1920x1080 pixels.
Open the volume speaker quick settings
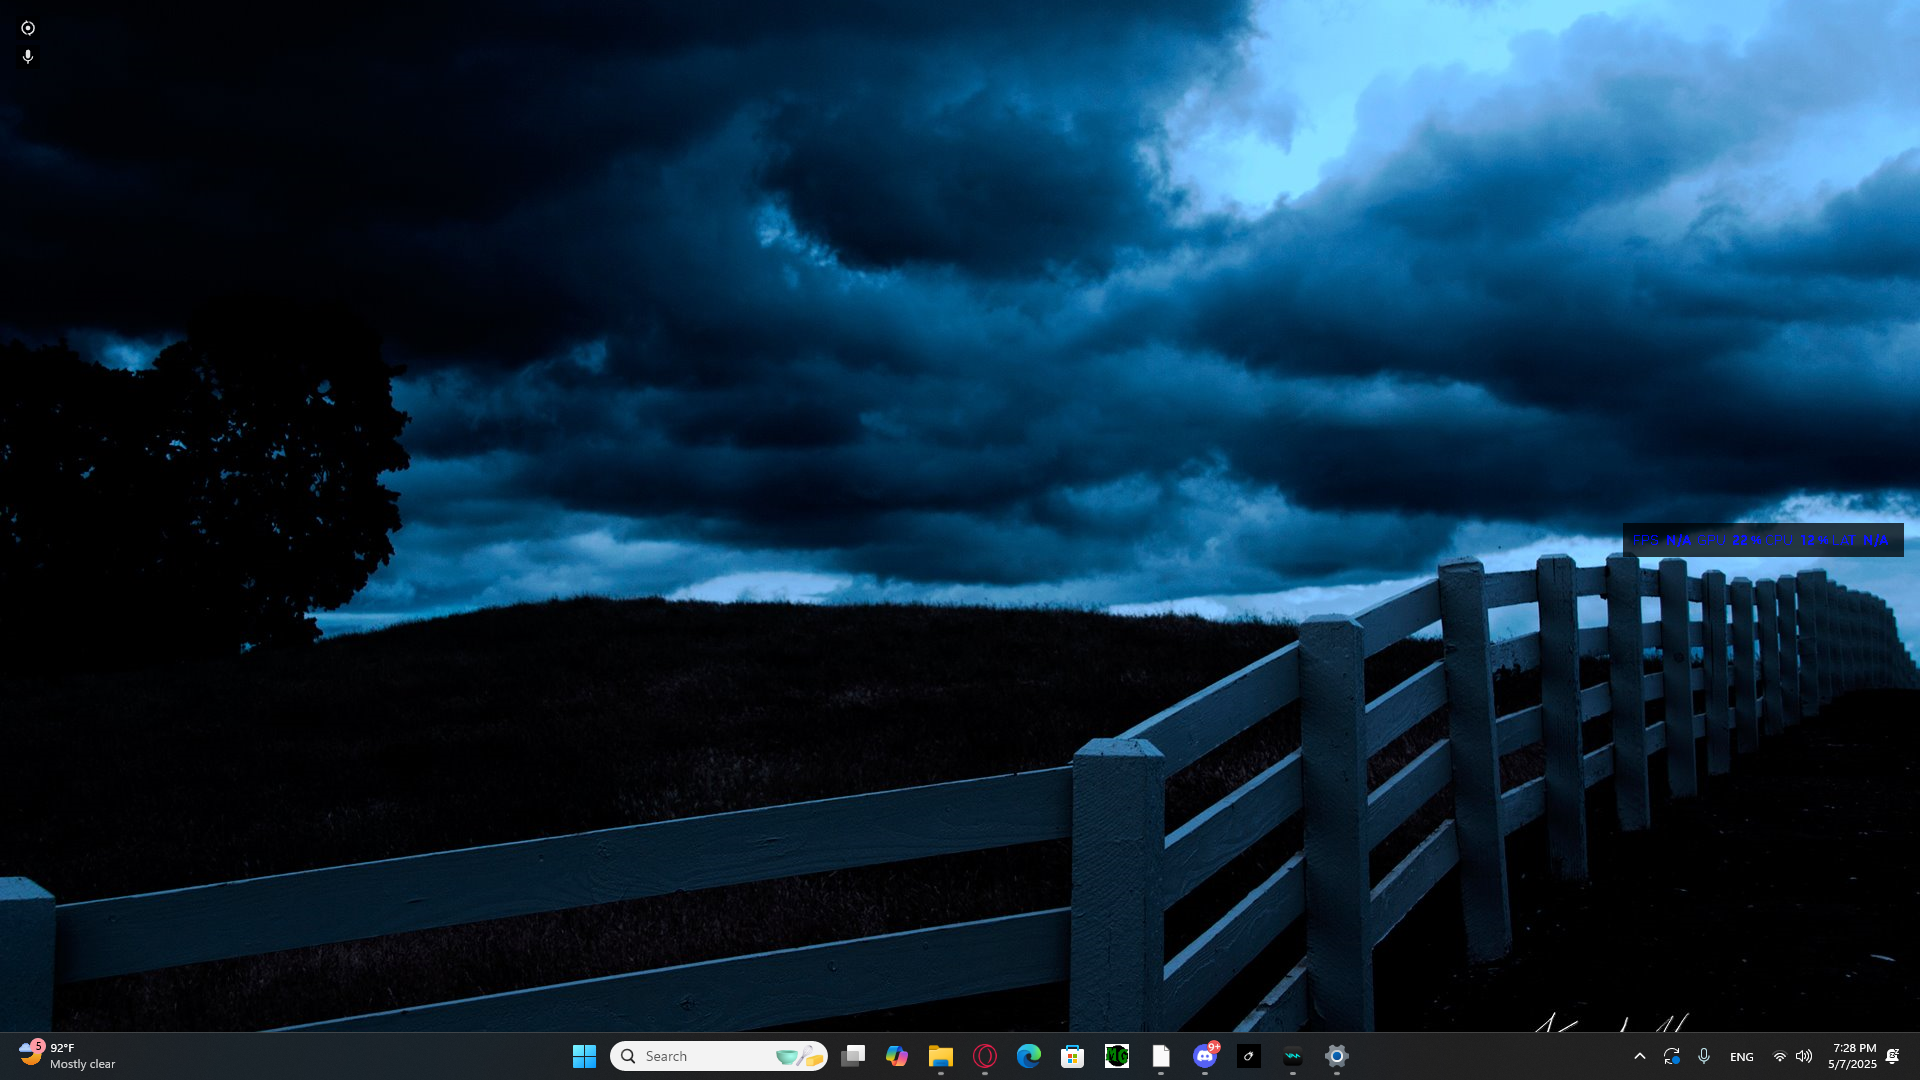1804,1056
